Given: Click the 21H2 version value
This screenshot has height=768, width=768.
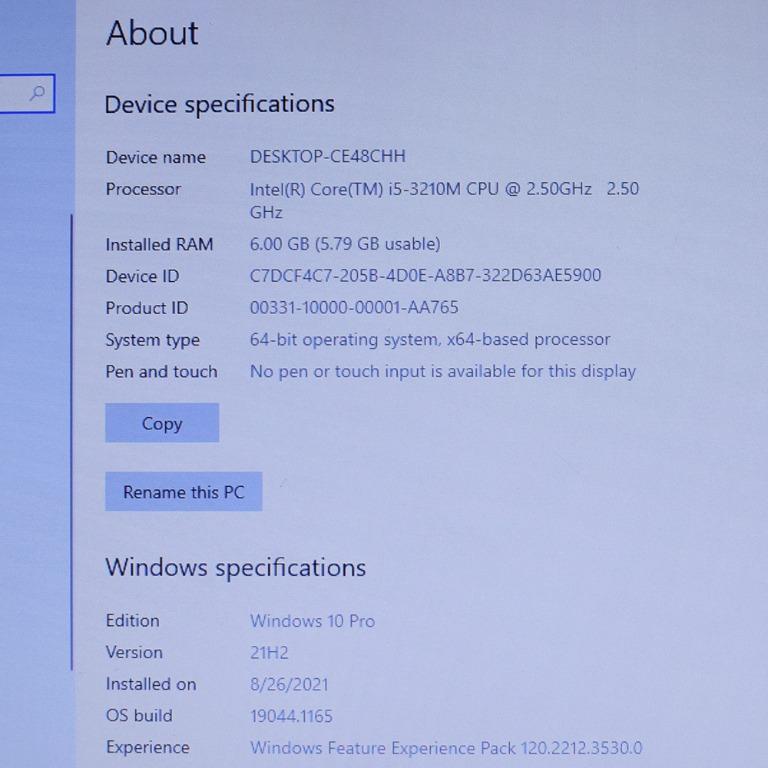Looking at the screenshot, I should 269,653.
